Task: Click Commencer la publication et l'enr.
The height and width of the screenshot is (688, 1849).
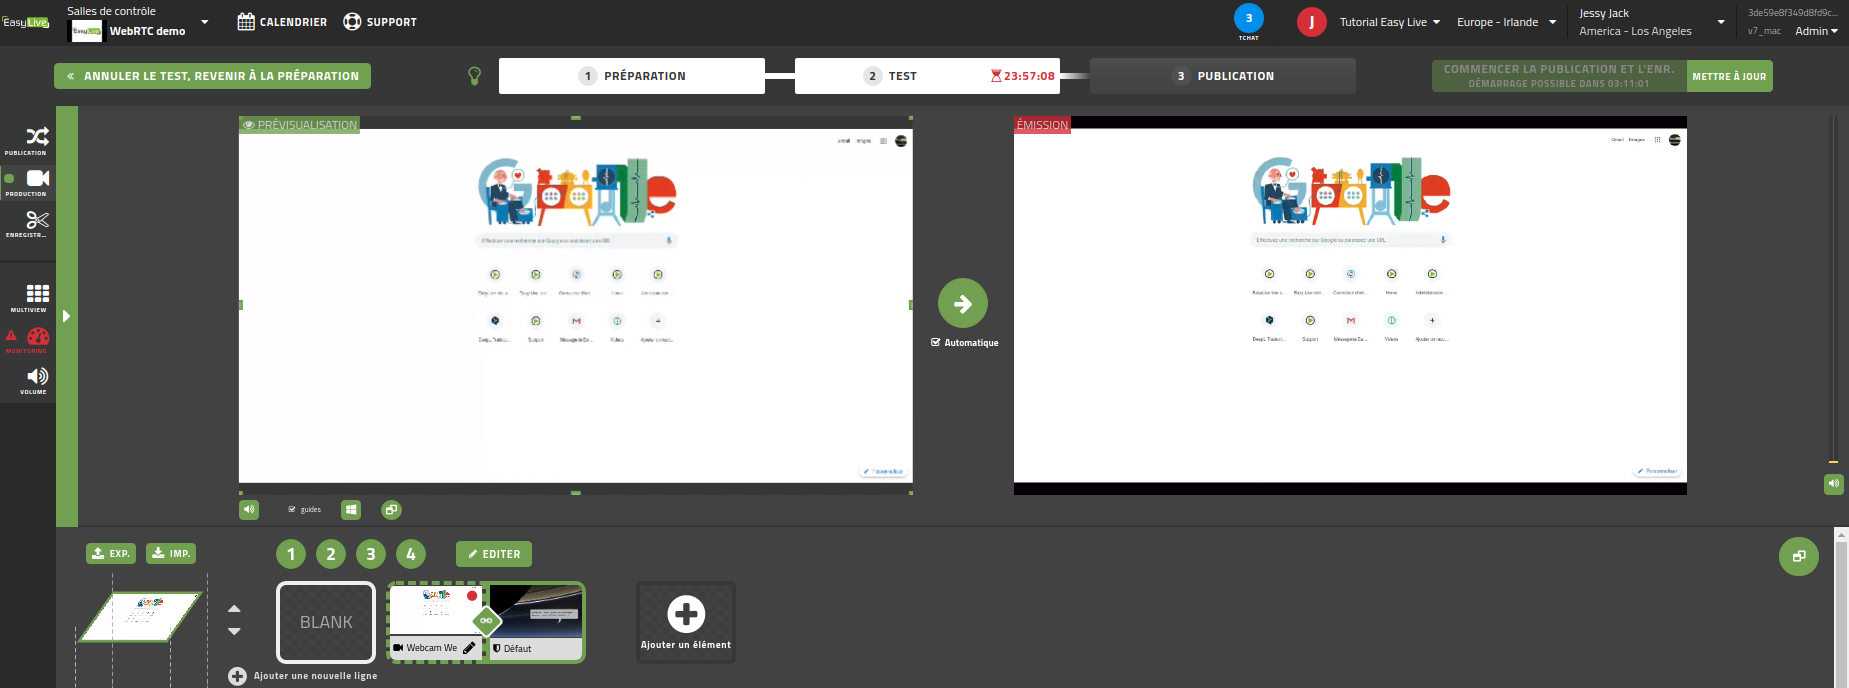Action: point(1559,76)
